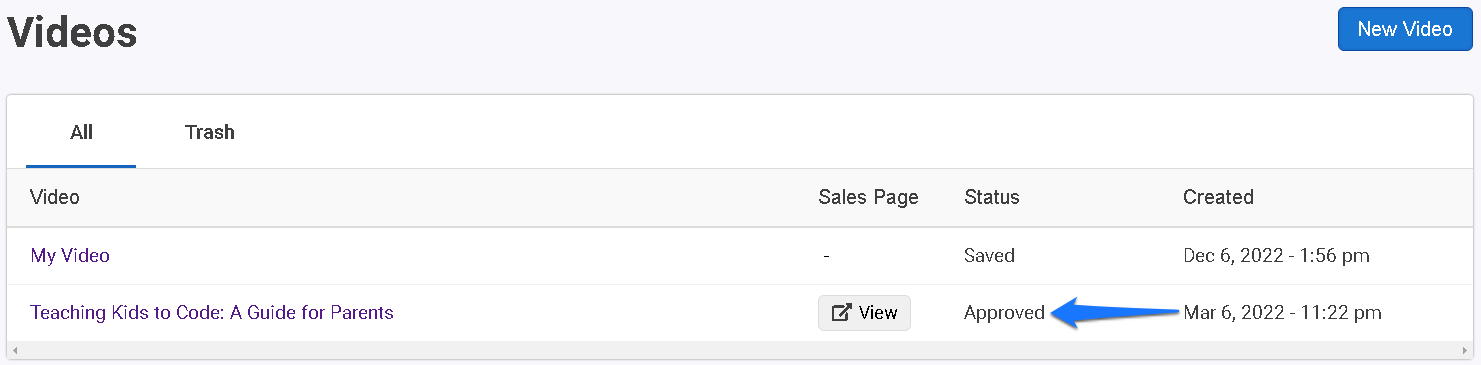Switch to the All tab
Image resolution: width=1481 pixels, height=365 pixels.
tap(81, 132)
